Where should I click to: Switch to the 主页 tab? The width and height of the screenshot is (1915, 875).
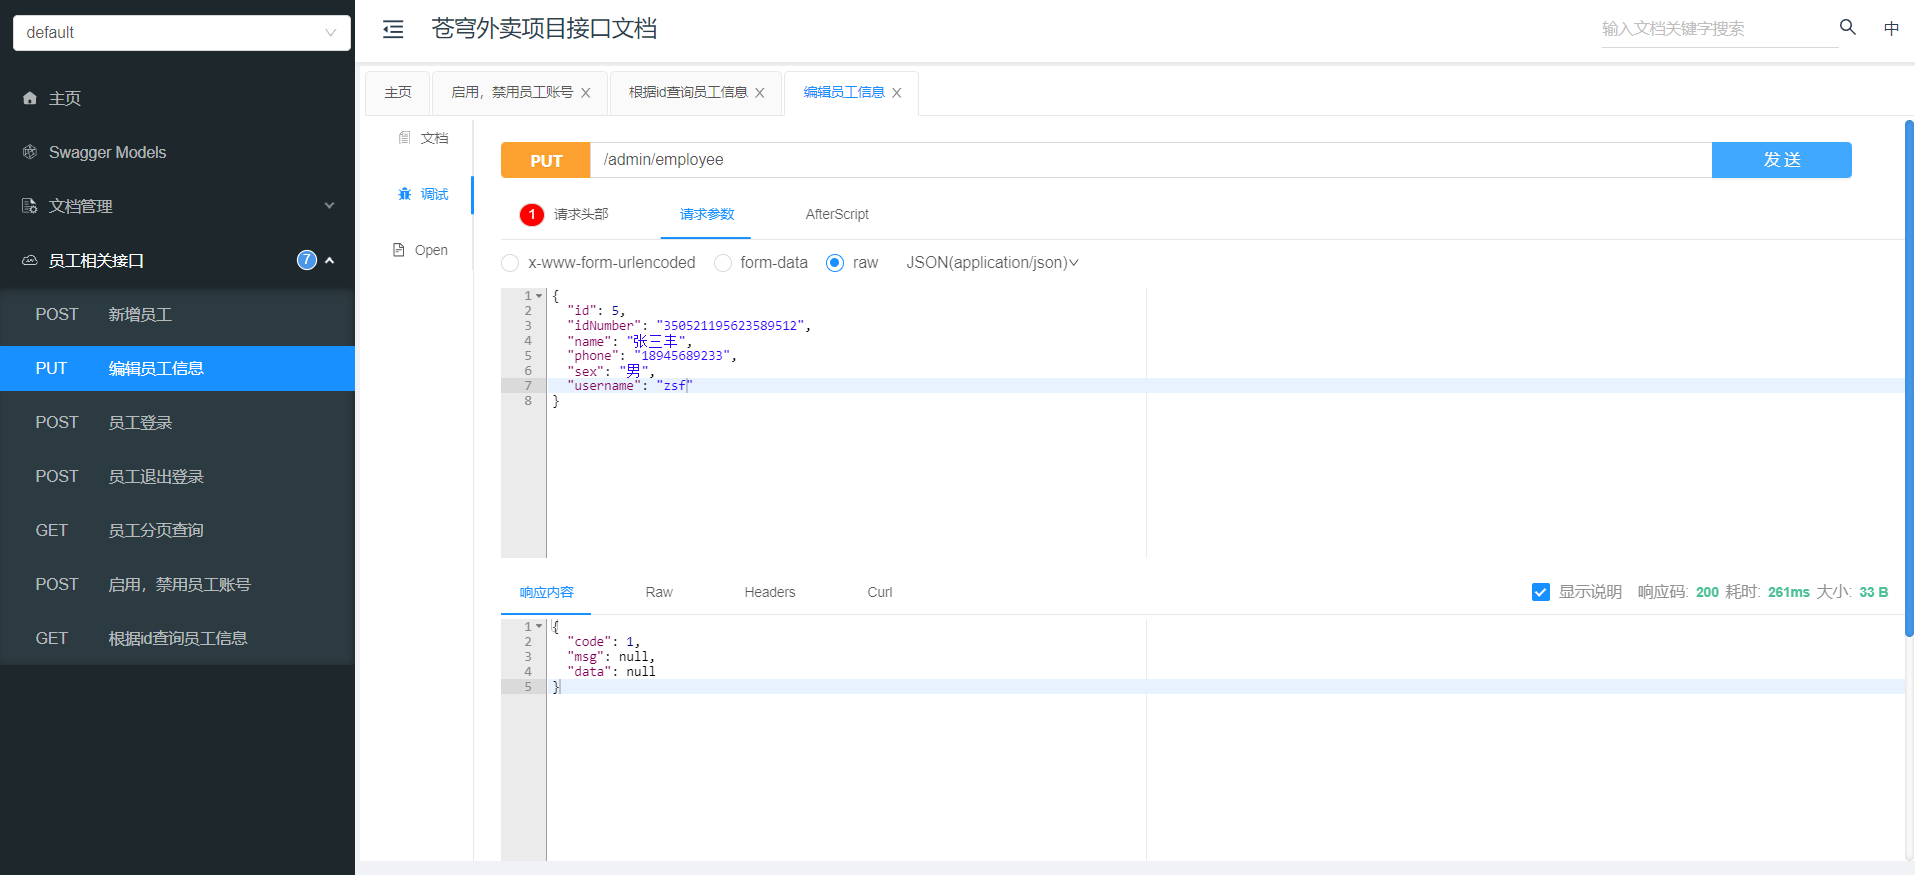[398, 92]
